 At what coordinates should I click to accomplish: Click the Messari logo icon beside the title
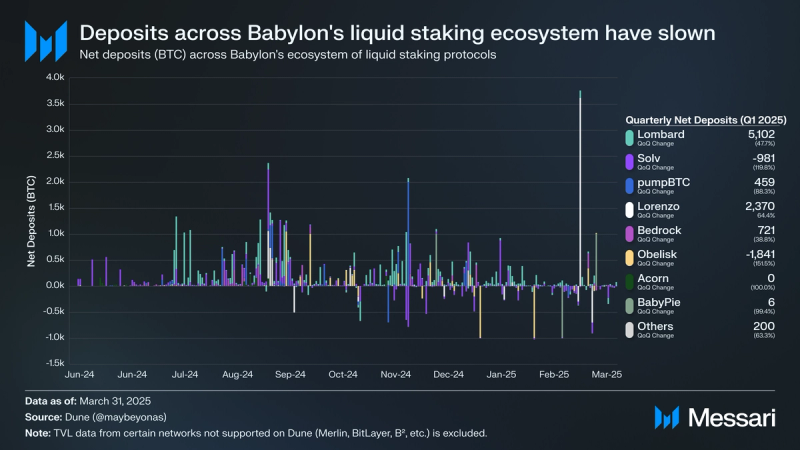coord(46,41)
